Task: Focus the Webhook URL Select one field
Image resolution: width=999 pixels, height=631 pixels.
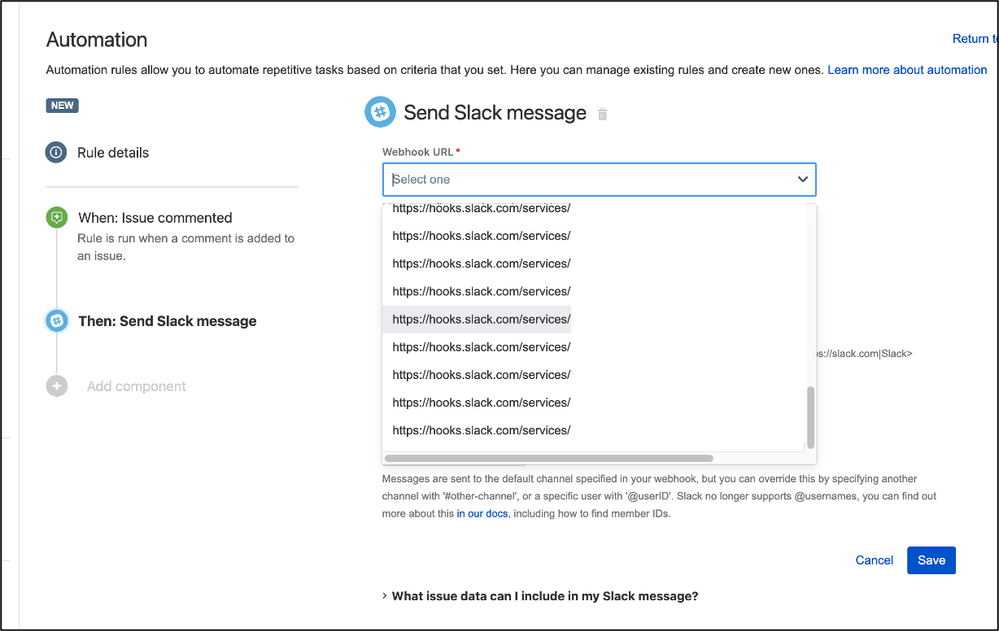Action: pos(599,180)
